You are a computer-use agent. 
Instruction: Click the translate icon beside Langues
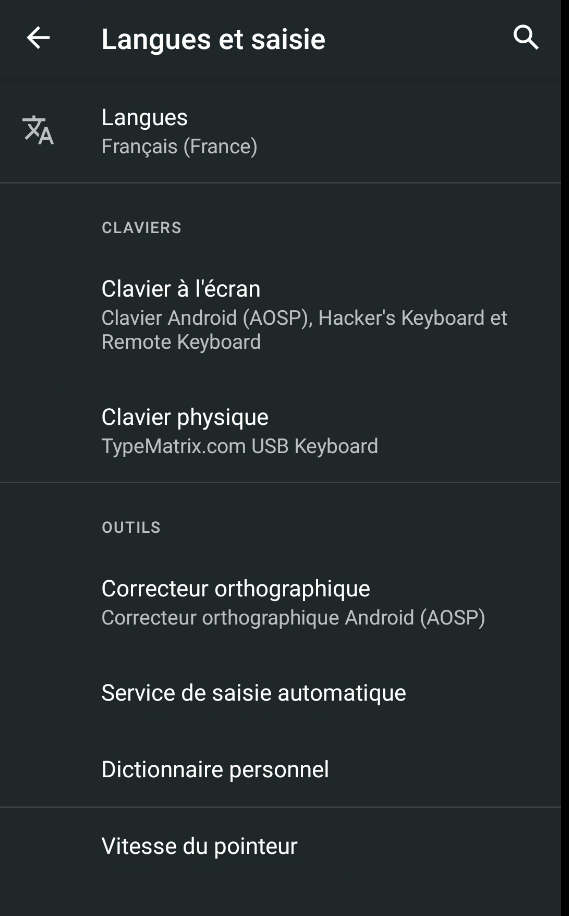[x=38, y=130]
